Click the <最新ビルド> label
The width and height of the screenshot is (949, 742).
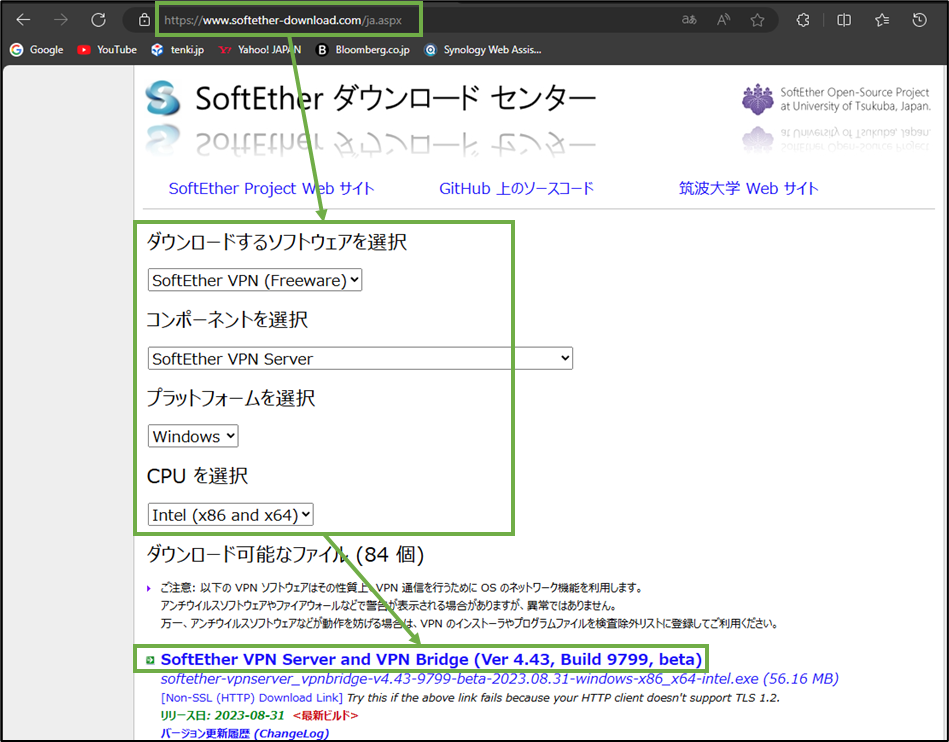tap(326, 715)
